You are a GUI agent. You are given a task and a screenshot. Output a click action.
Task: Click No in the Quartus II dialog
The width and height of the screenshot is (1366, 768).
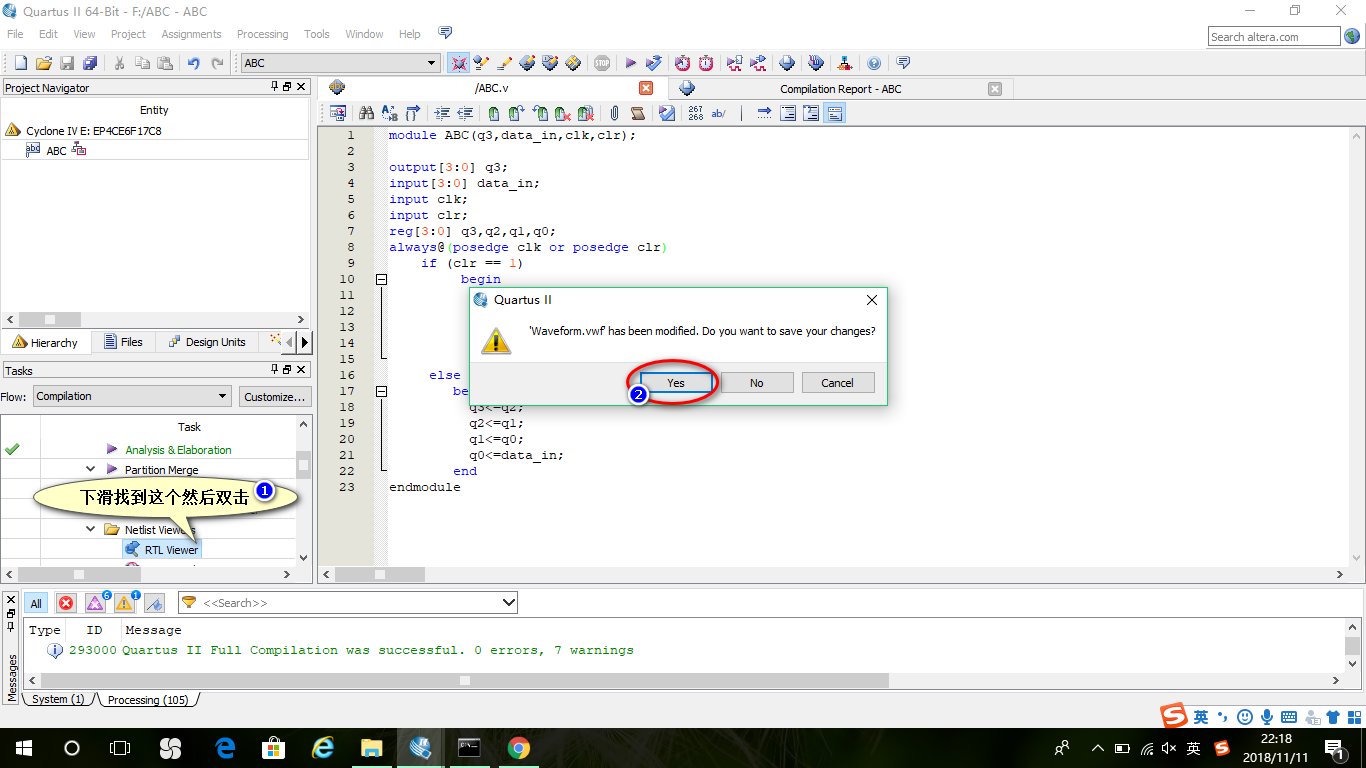click(757, 383)
